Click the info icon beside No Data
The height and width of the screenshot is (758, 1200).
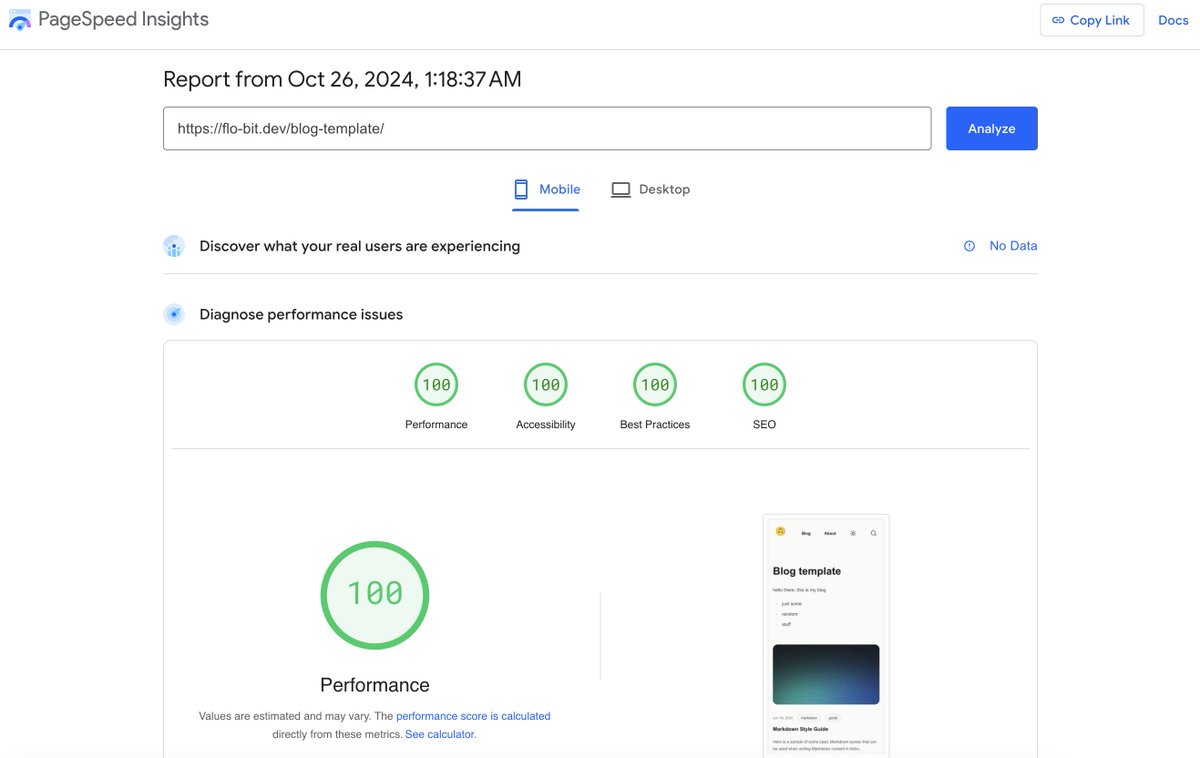[969, 246]
